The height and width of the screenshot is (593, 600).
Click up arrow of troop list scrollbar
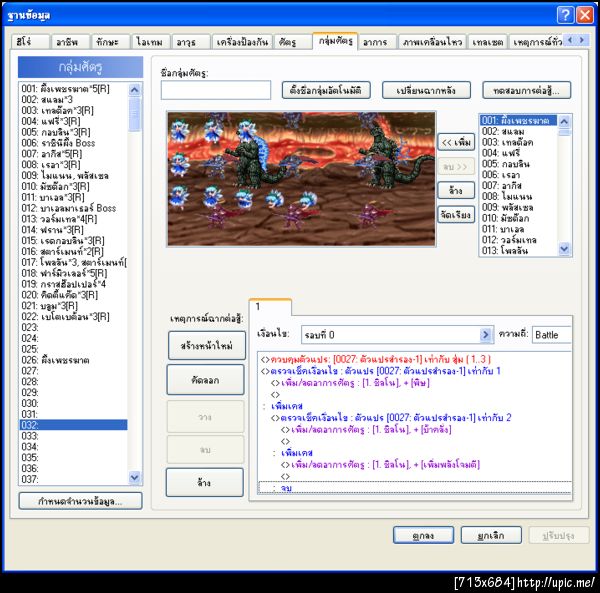(x=134, y=90)
